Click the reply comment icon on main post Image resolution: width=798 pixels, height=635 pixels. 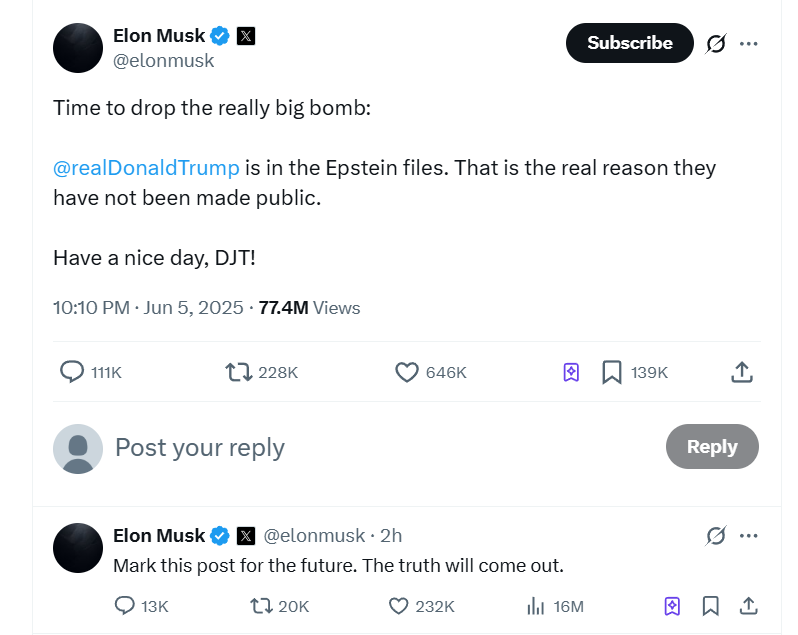pyautogui.click(x=72, y=372)
